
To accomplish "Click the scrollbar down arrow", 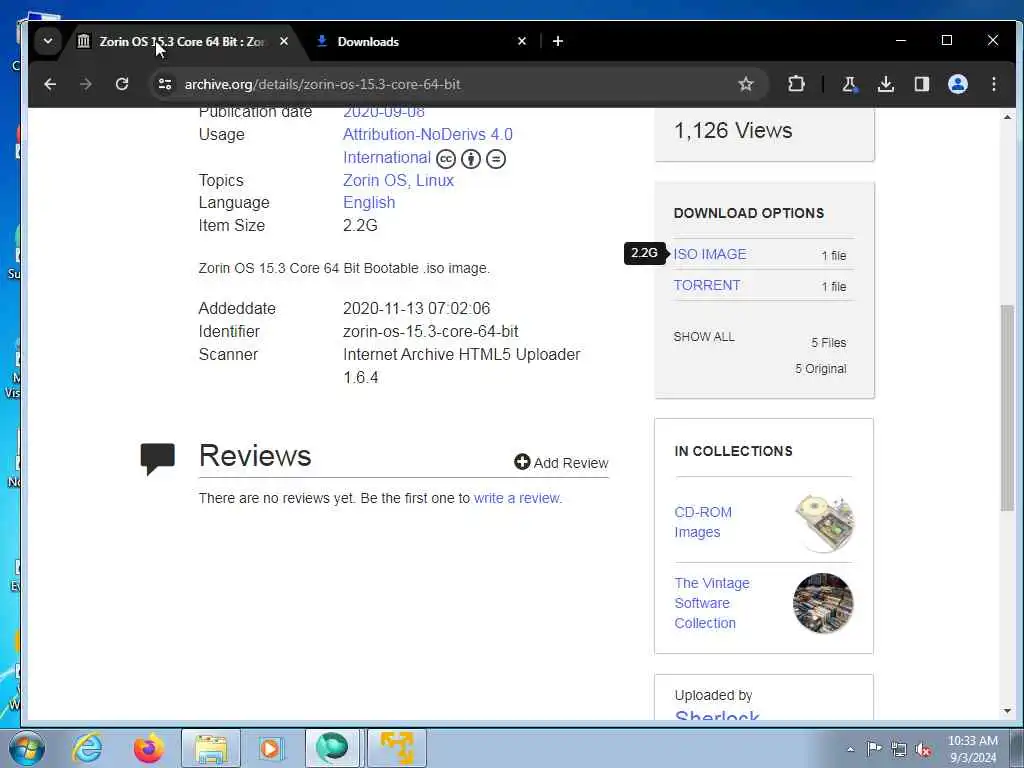I will pyautogui.click(x=1007, y=711).
